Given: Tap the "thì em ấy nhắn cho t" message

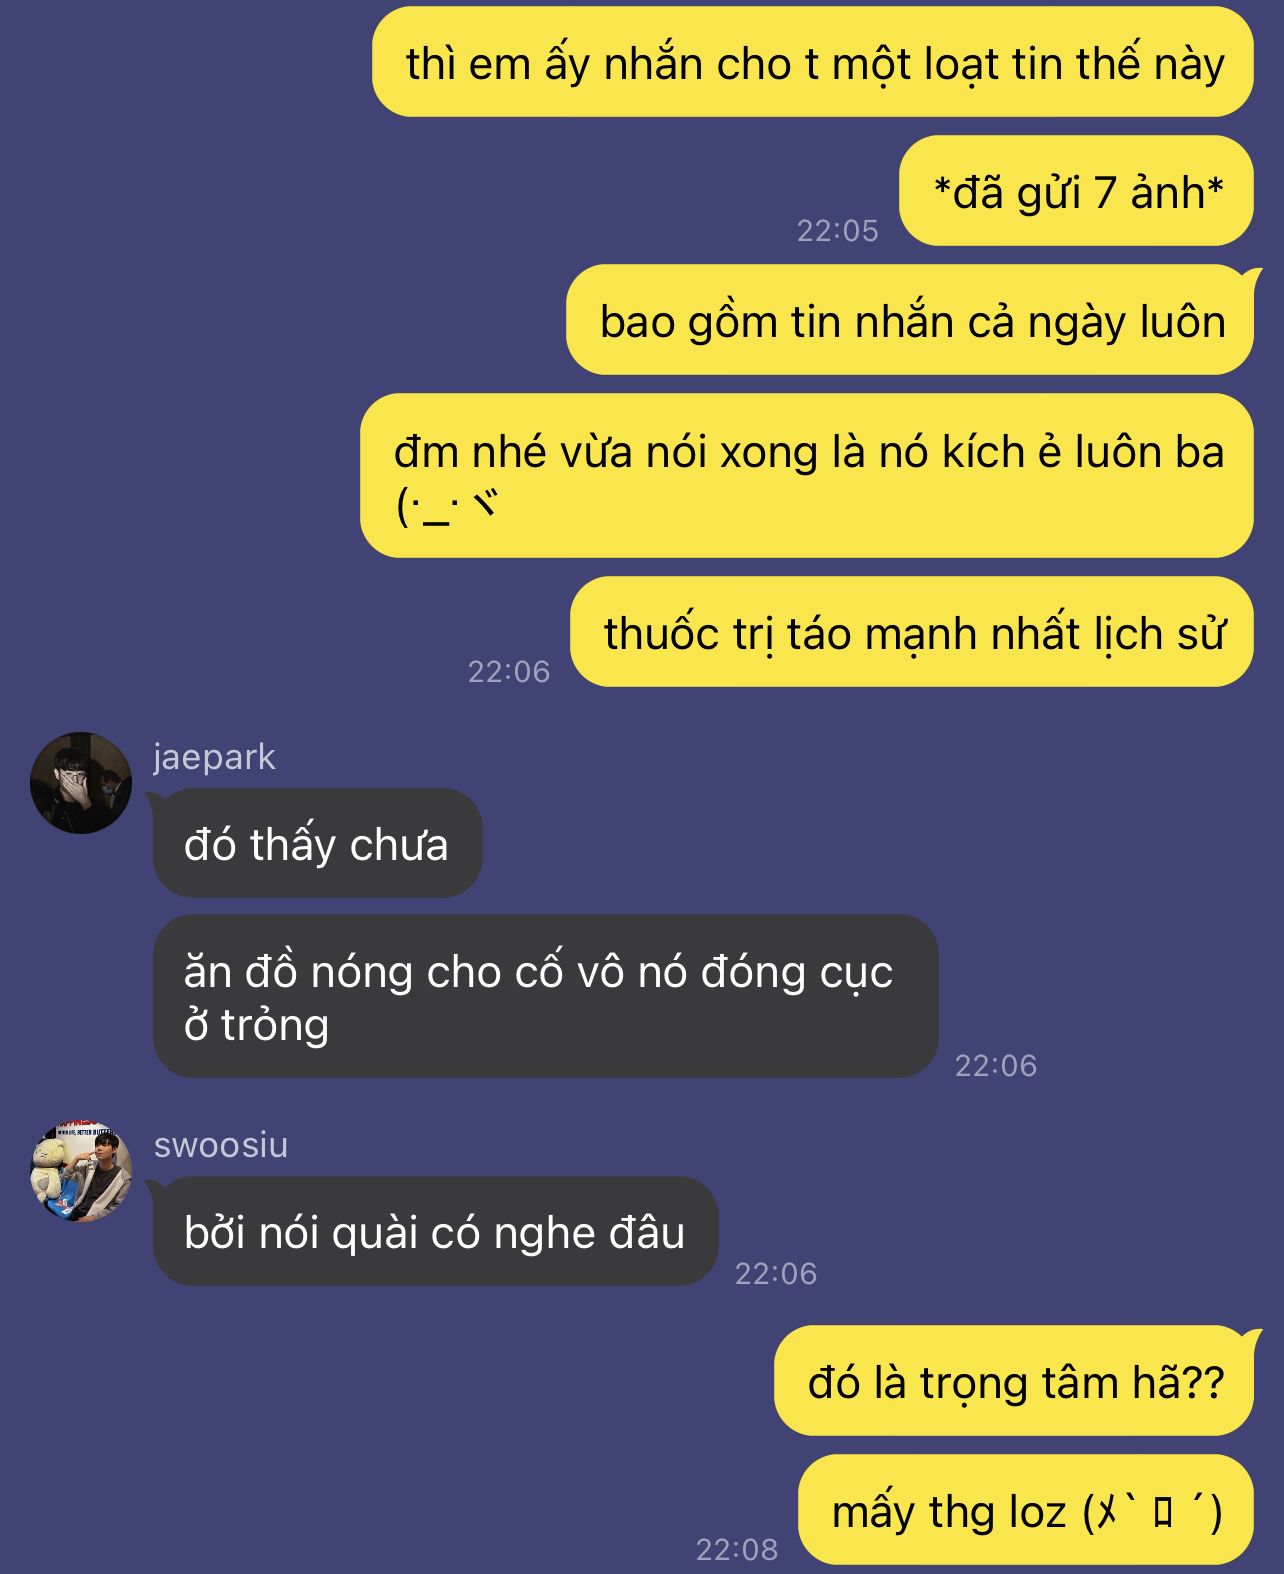Looking at the screenshot, I should click(813, 62).
